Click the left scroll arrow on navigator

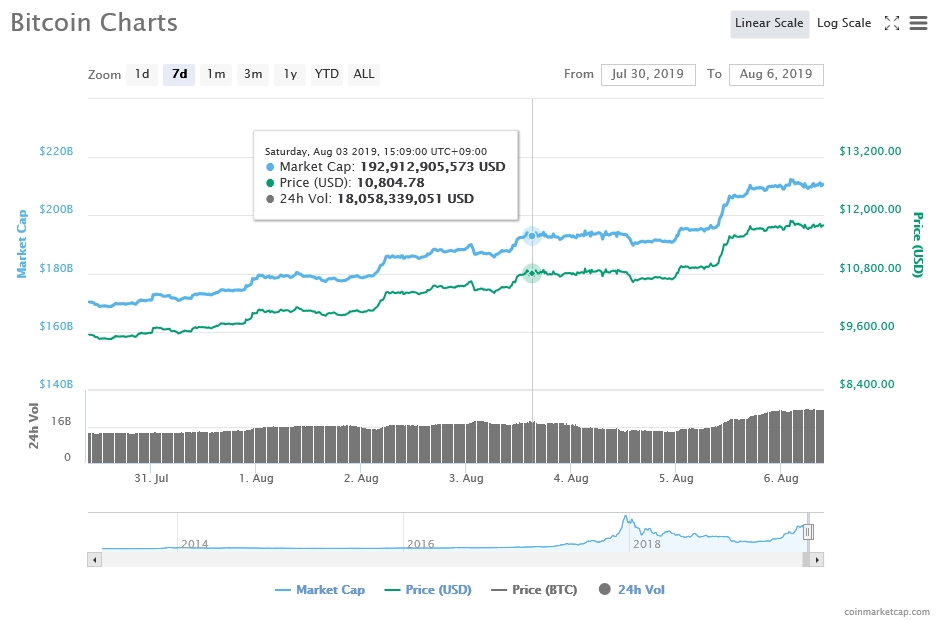[95, 560]
